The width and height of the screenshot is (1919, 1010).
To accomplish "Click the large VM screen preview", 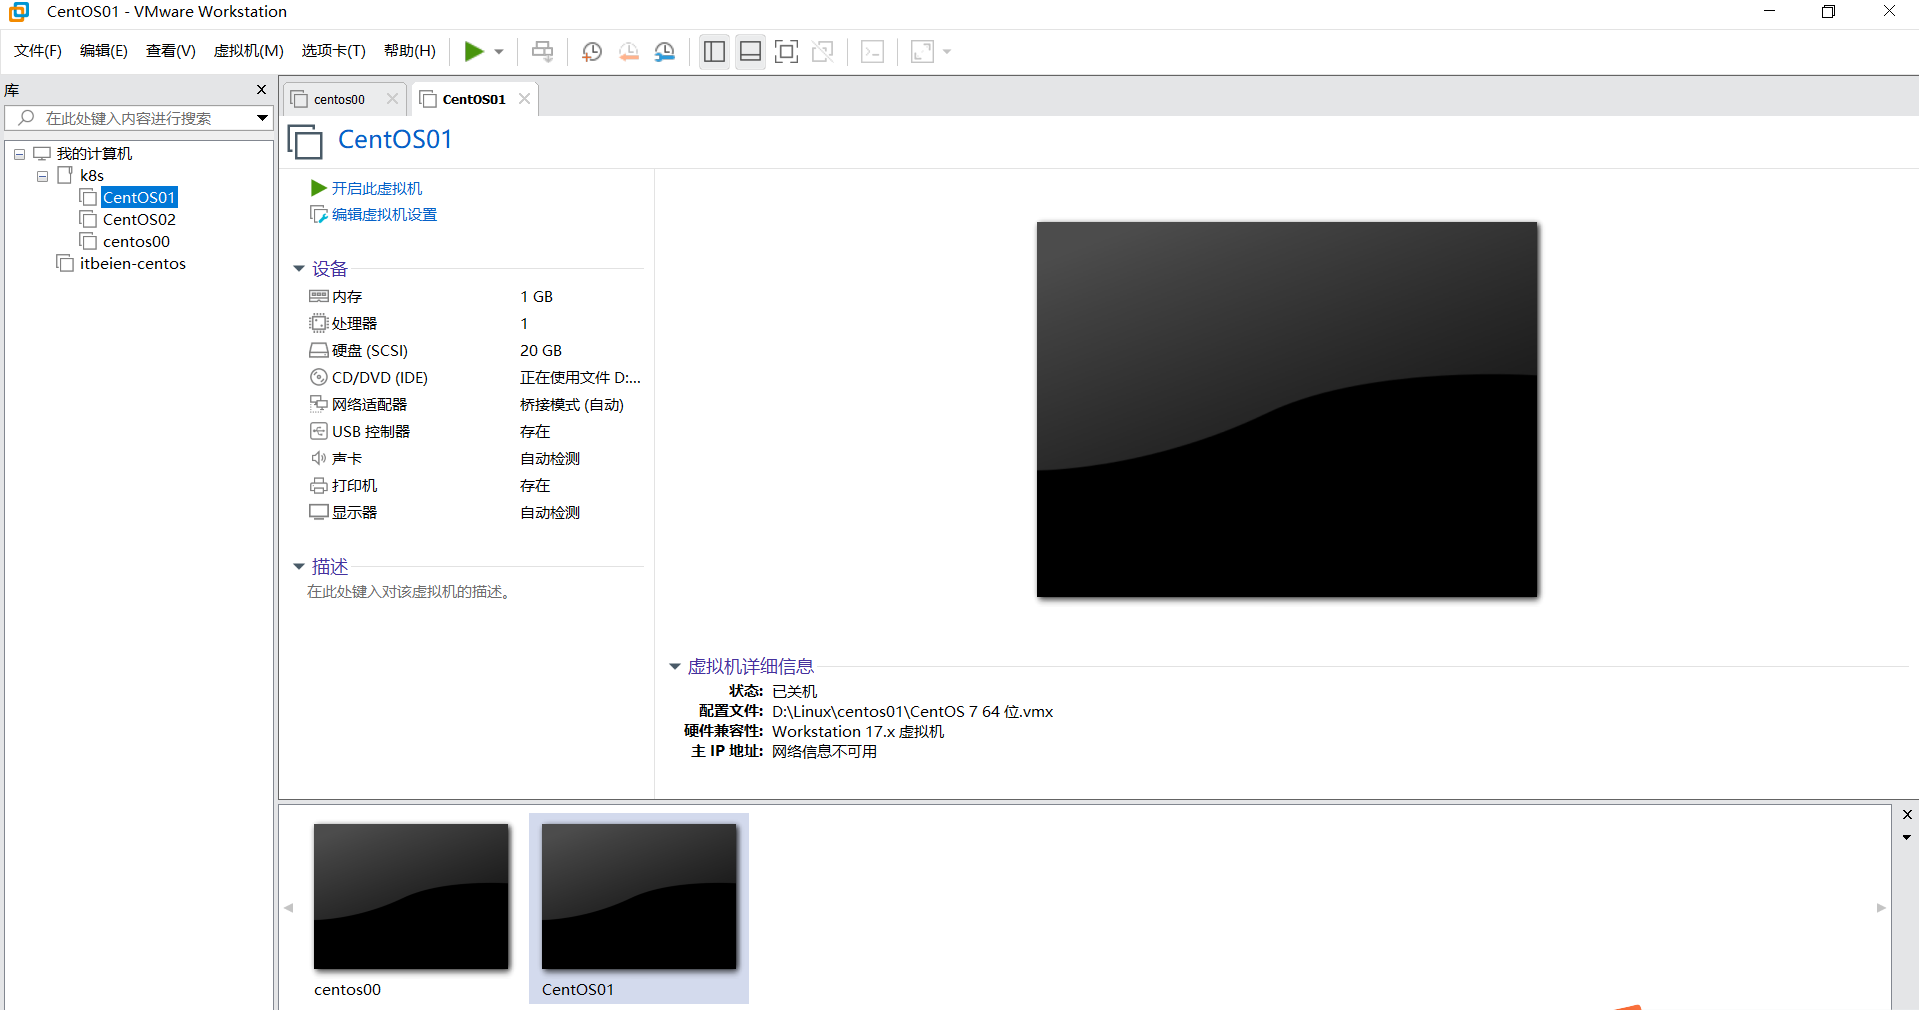I will click(x=1287, y=409).
